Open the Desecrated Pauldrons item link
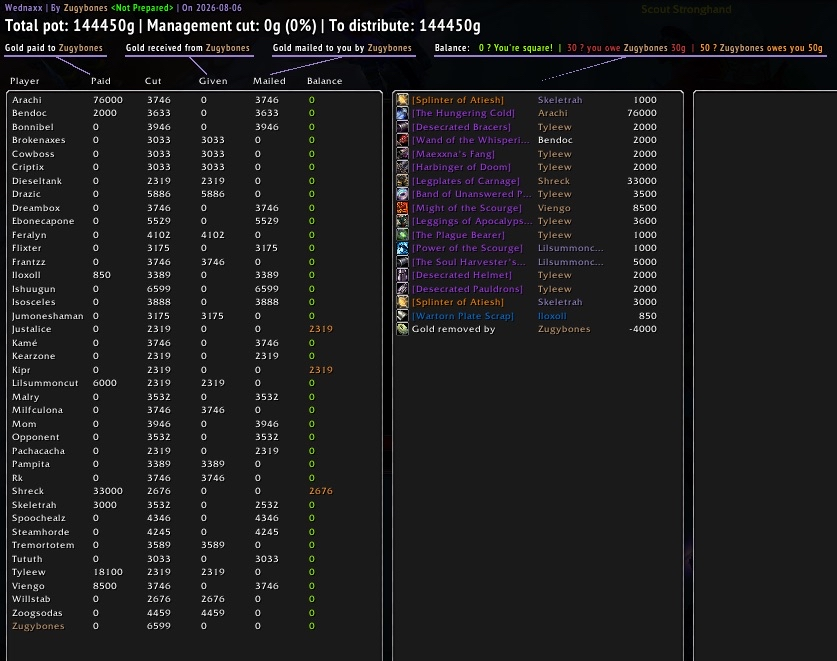 [x=467, y=289]
